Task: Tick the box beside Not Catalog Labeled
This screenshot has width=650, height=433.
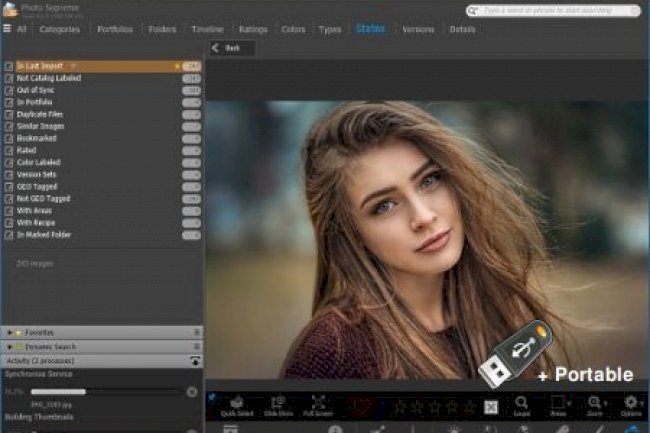Action: (x=9, y=78)
